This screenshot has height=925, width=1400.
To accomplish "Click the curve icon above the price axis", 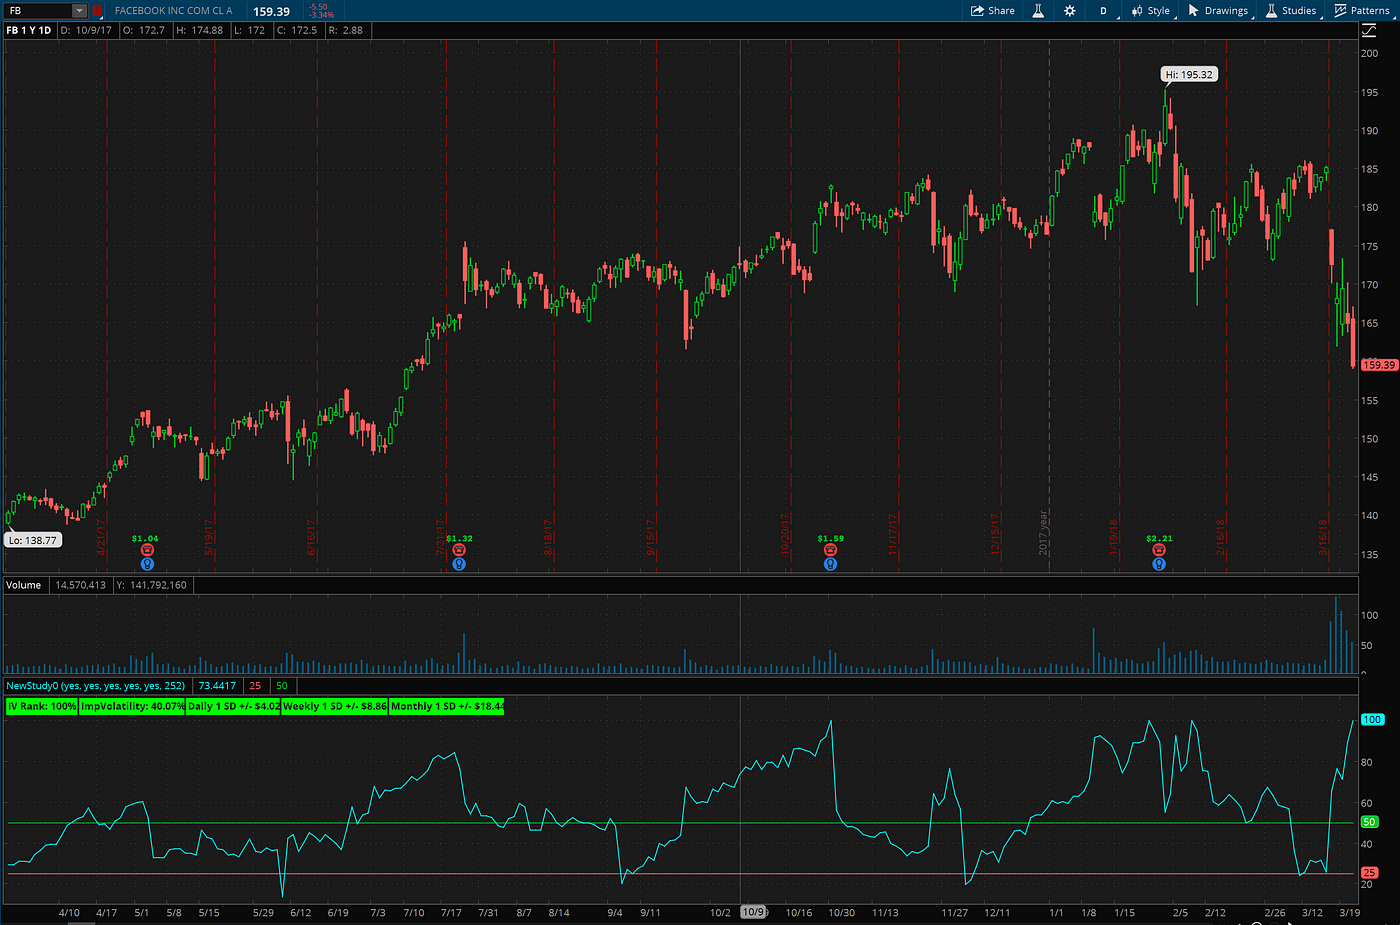I will click(1369, 30).
